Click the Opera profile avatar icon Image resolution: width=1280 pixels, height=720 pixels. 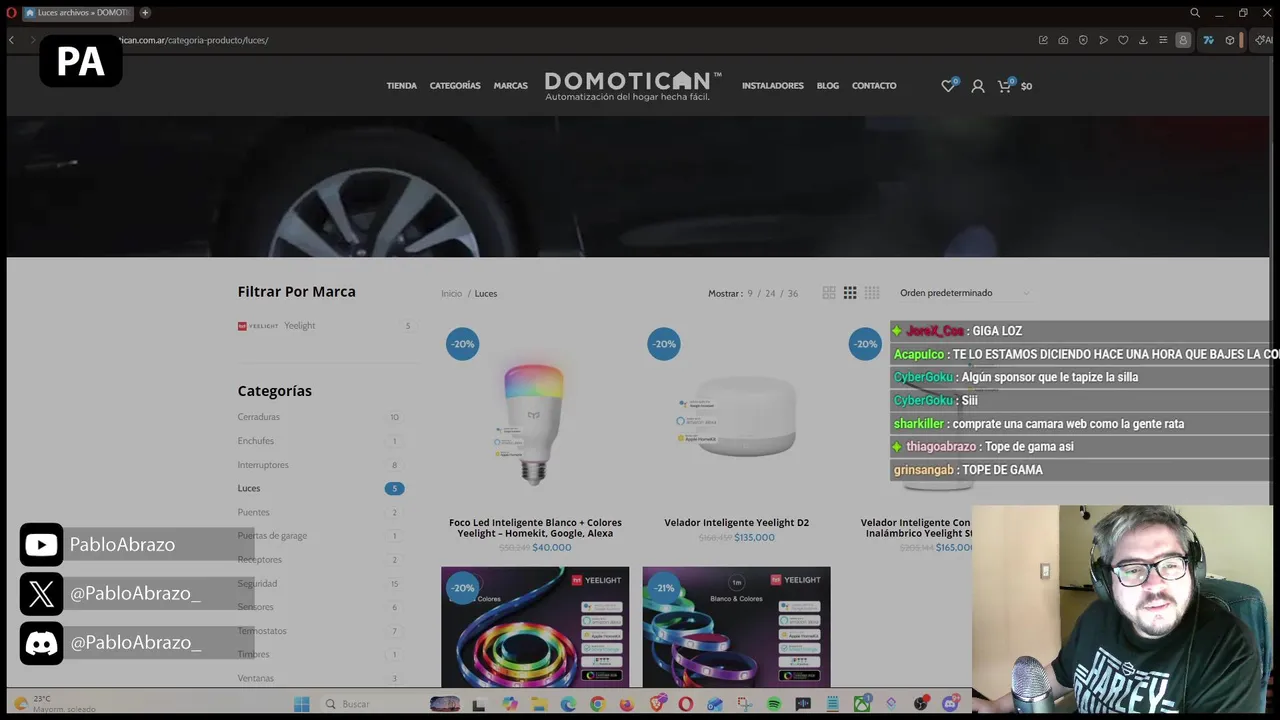tap(1183, 40)
